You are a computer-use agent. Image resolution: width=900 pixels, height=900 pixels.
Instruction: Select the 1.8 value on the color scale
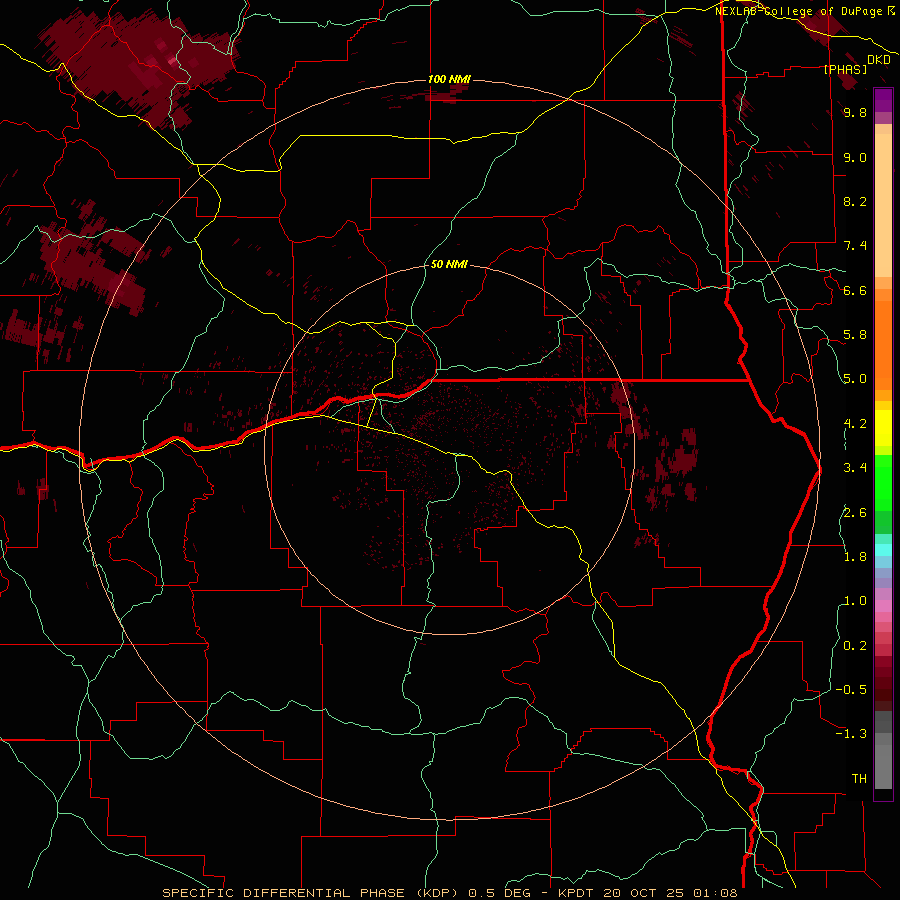click(855, 557)
